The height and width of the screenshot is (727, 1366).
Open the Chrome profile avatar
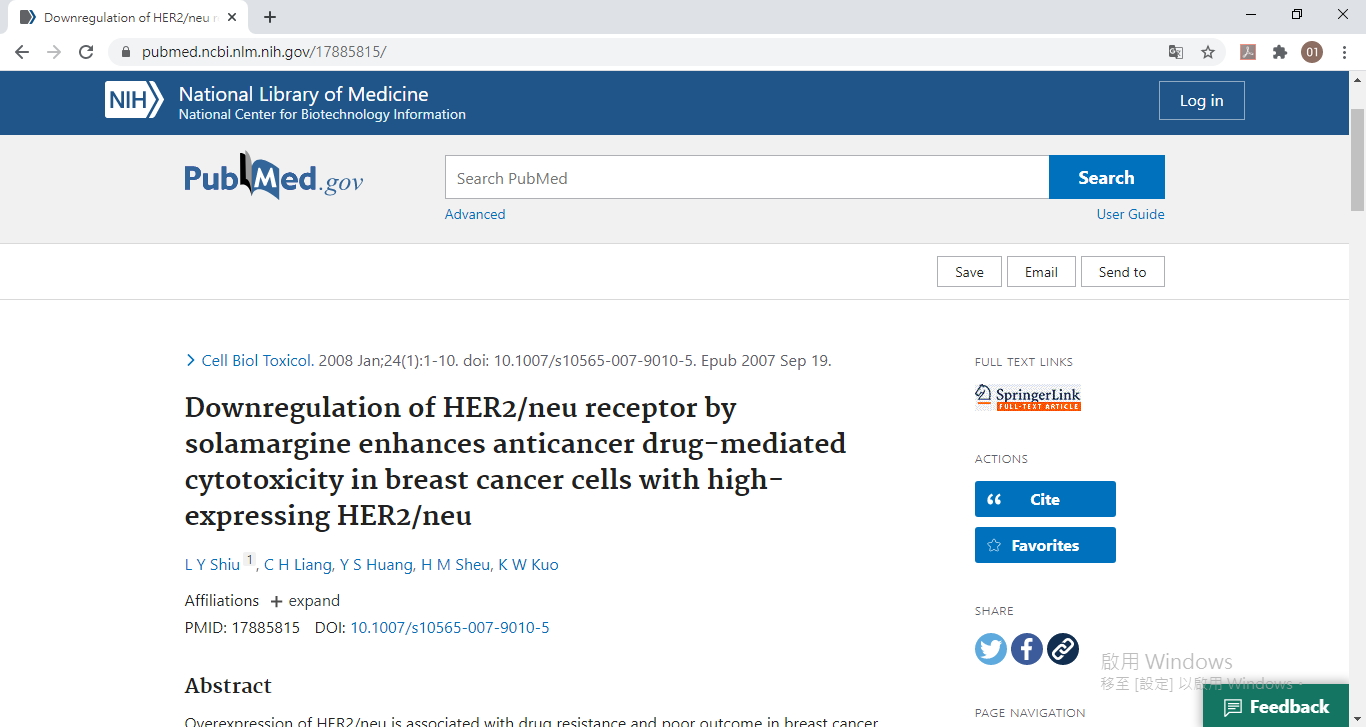click(x=1312, y=52)
